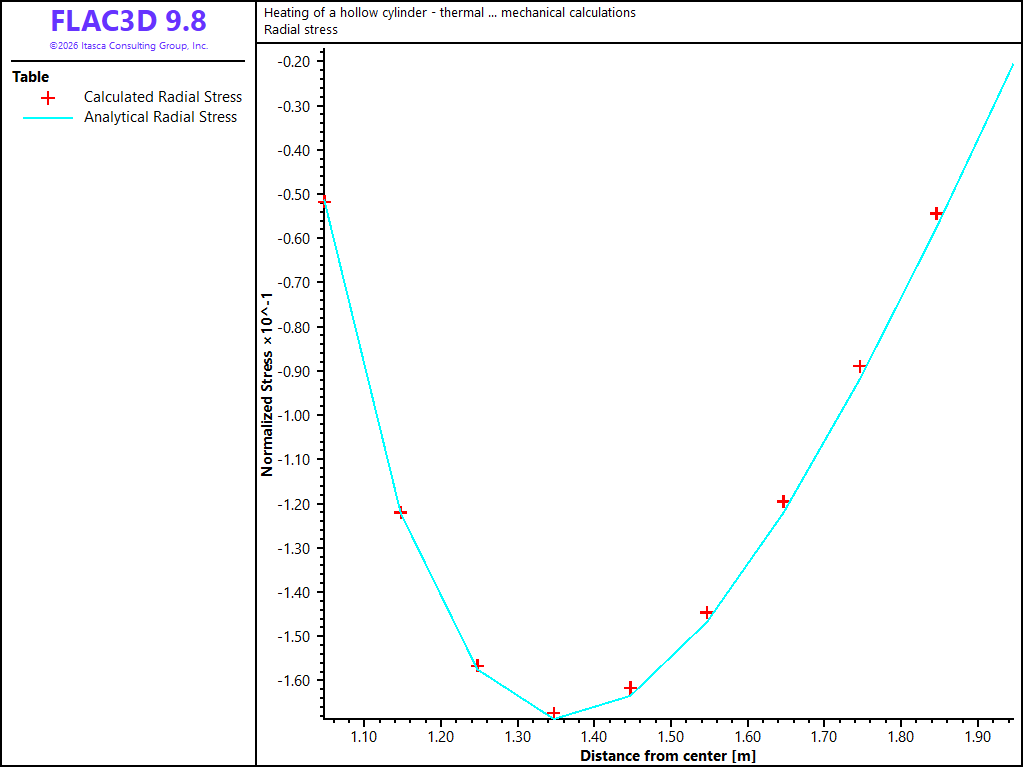Click the cyan Analytical Radial Stress legend line
Viewport: 1024px width, 768px height.
[x=48, y=118]
